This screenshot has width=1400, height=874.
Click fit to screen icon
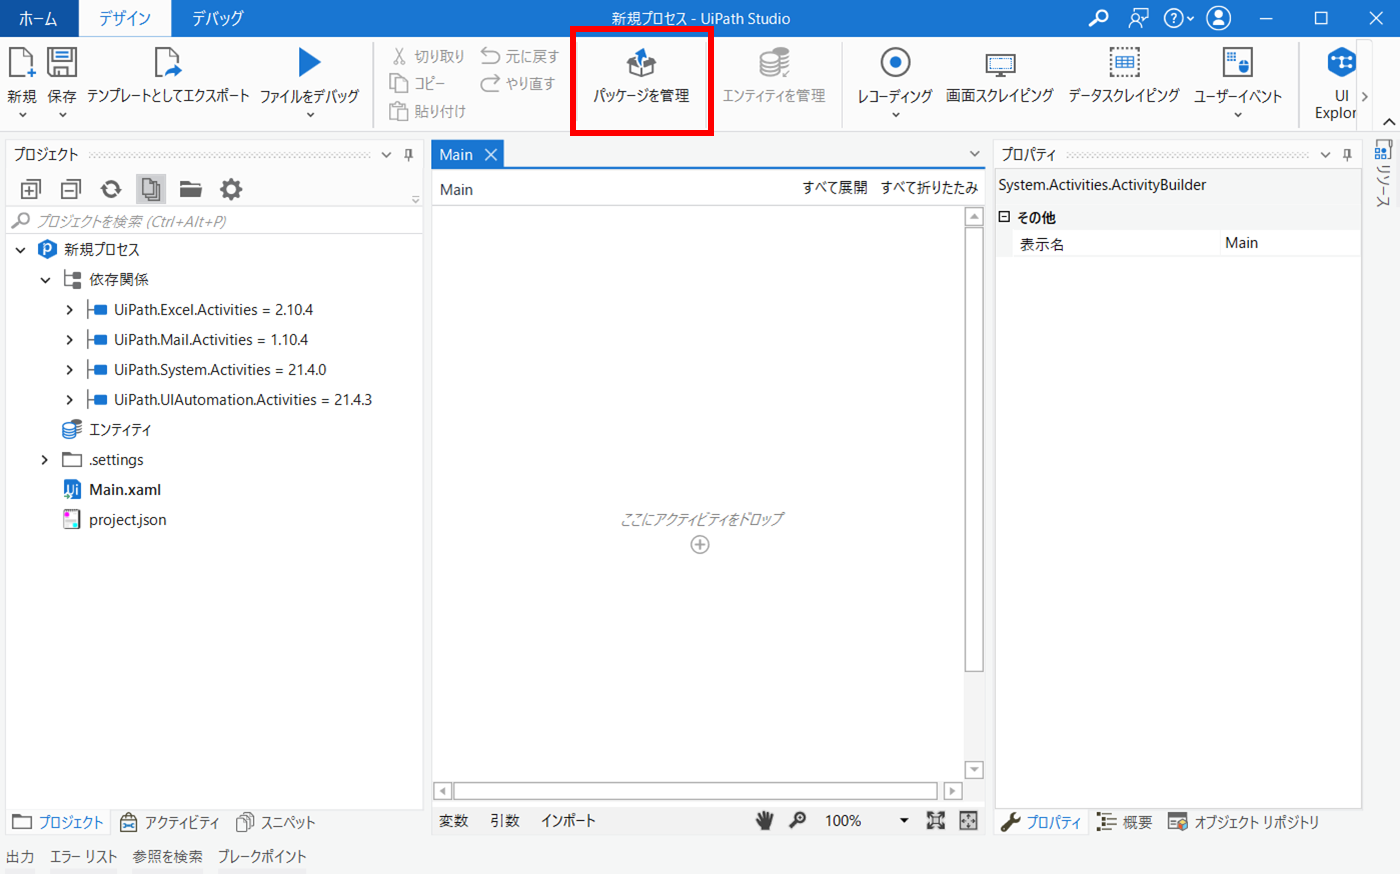click(x=935, y=820)
